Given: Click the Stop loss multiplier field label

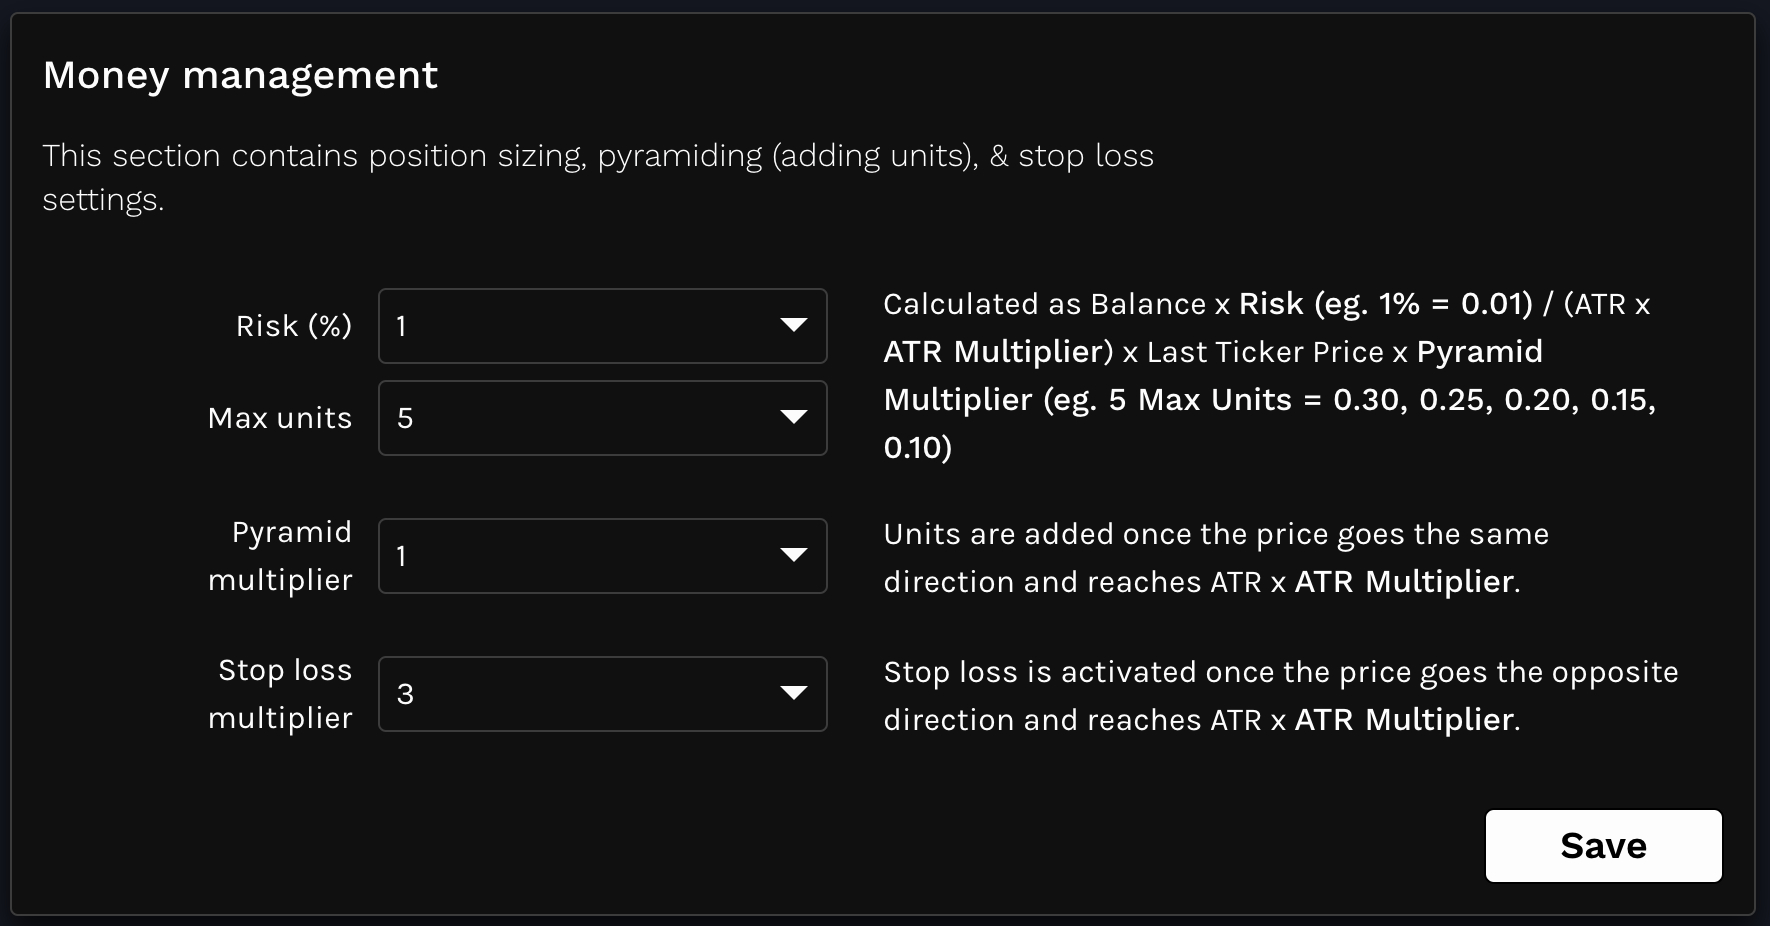Looking at the screenshot, I should coord(281,694).
